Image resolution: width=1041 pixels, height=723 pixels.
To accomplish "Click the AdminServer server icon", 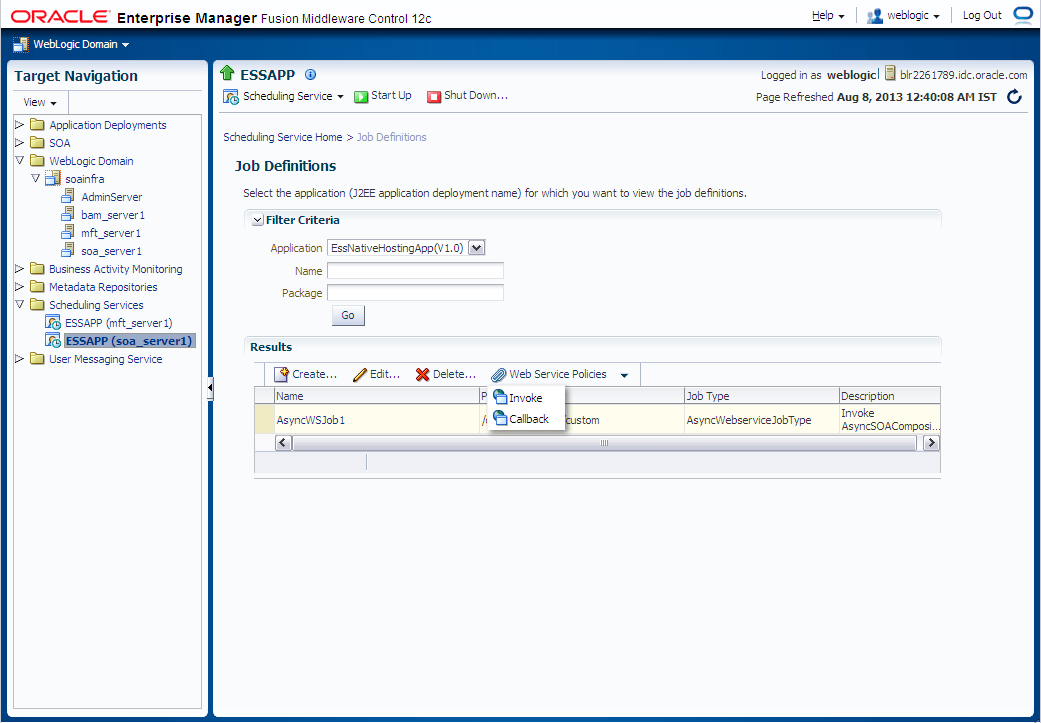I will [68, 197].
